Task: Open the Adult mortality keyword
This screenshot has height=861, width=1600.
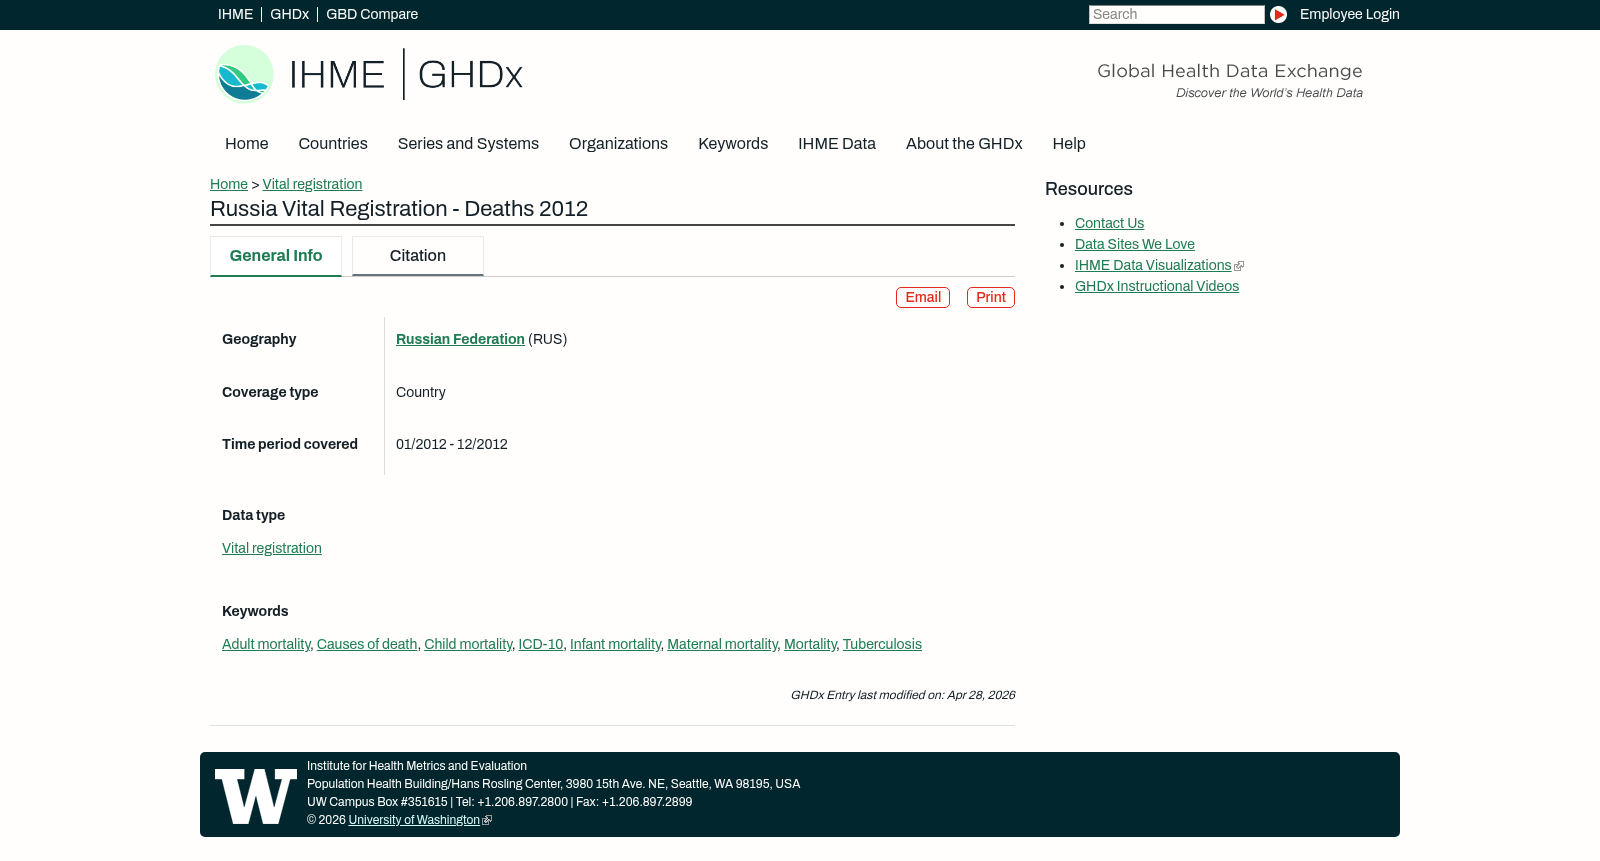Action: pos(266,644)
